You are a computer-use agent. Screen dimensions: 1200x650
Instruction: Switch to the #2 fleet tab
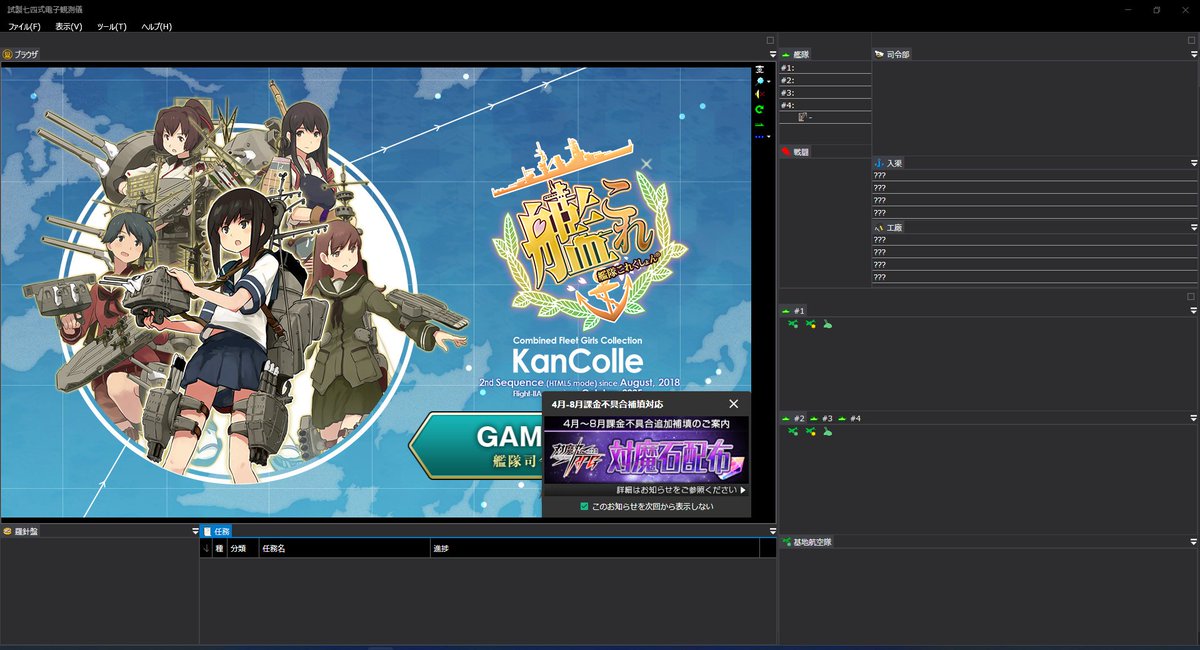(x=794, y=418)
